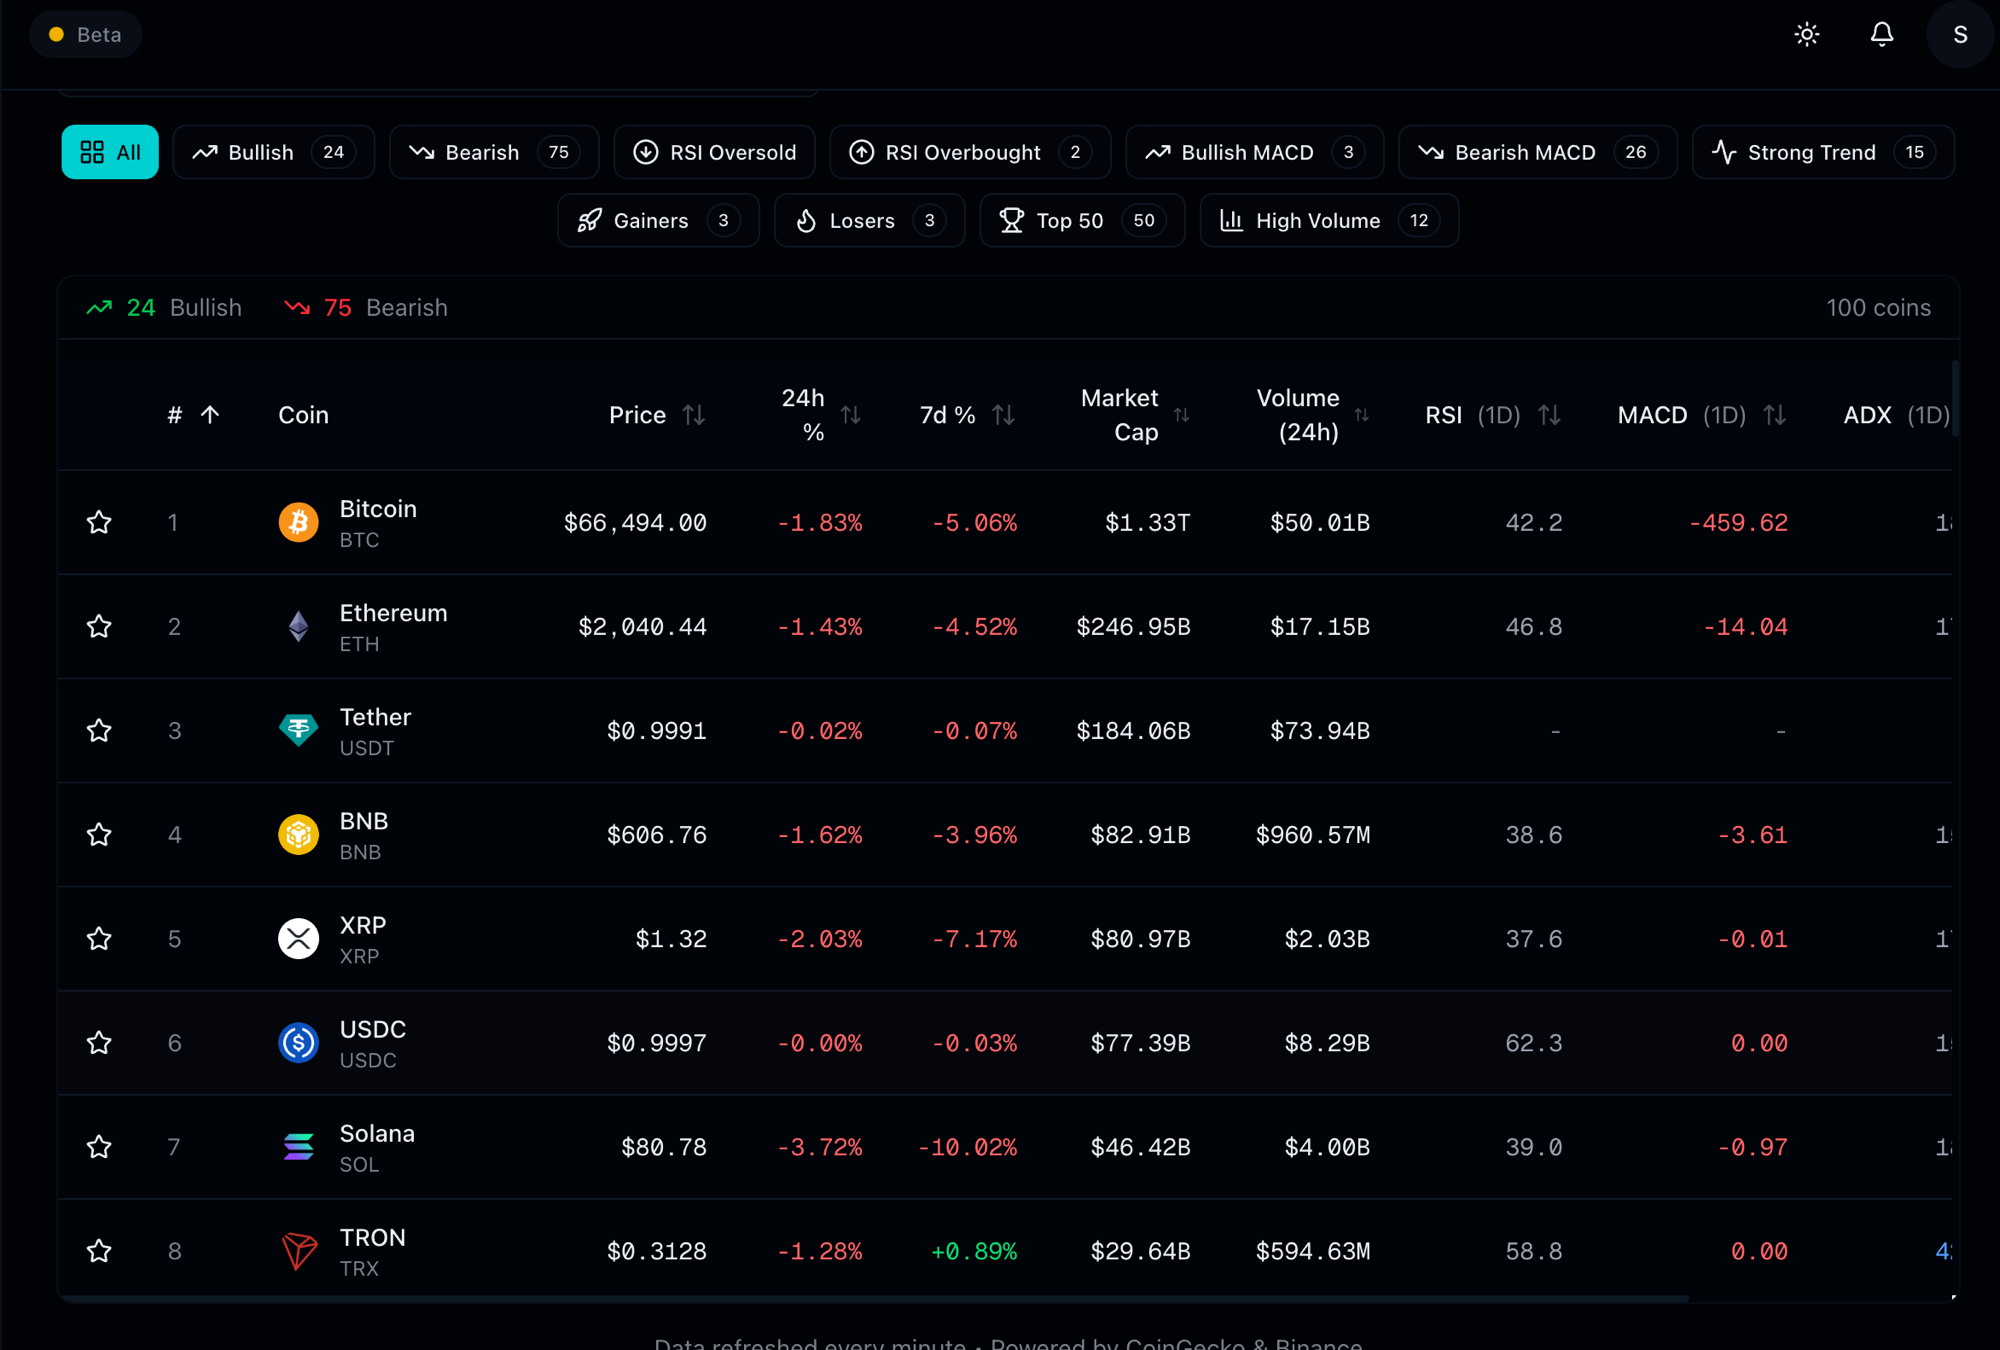The height and width of the screenshot is (1350, 2000).
Task: Click the rocket icon on the Gainers filter
Action: point(592,220)
